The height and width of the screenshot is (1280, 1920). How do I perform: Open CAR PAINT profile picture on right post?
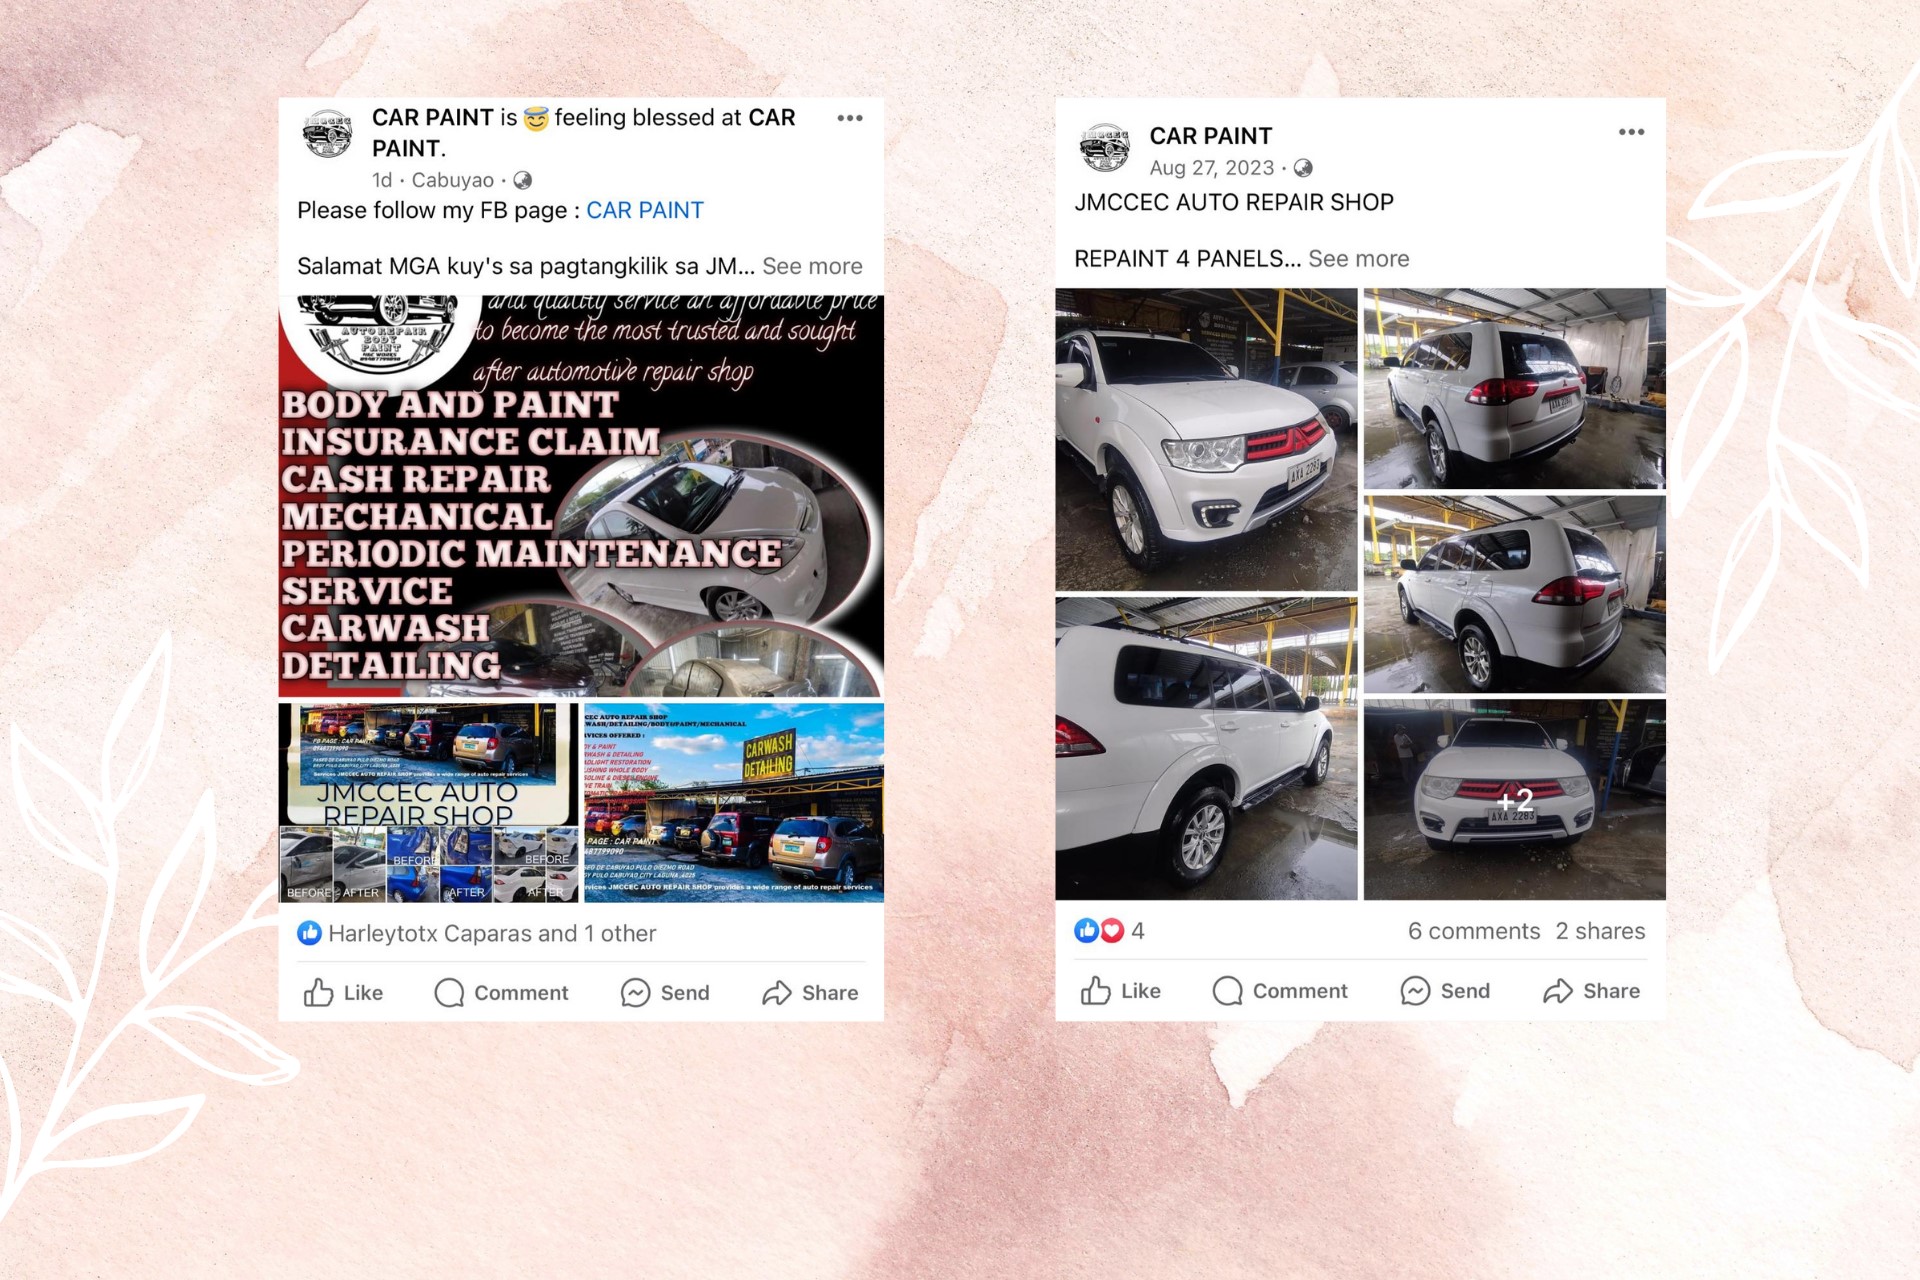coord(1105,148)
